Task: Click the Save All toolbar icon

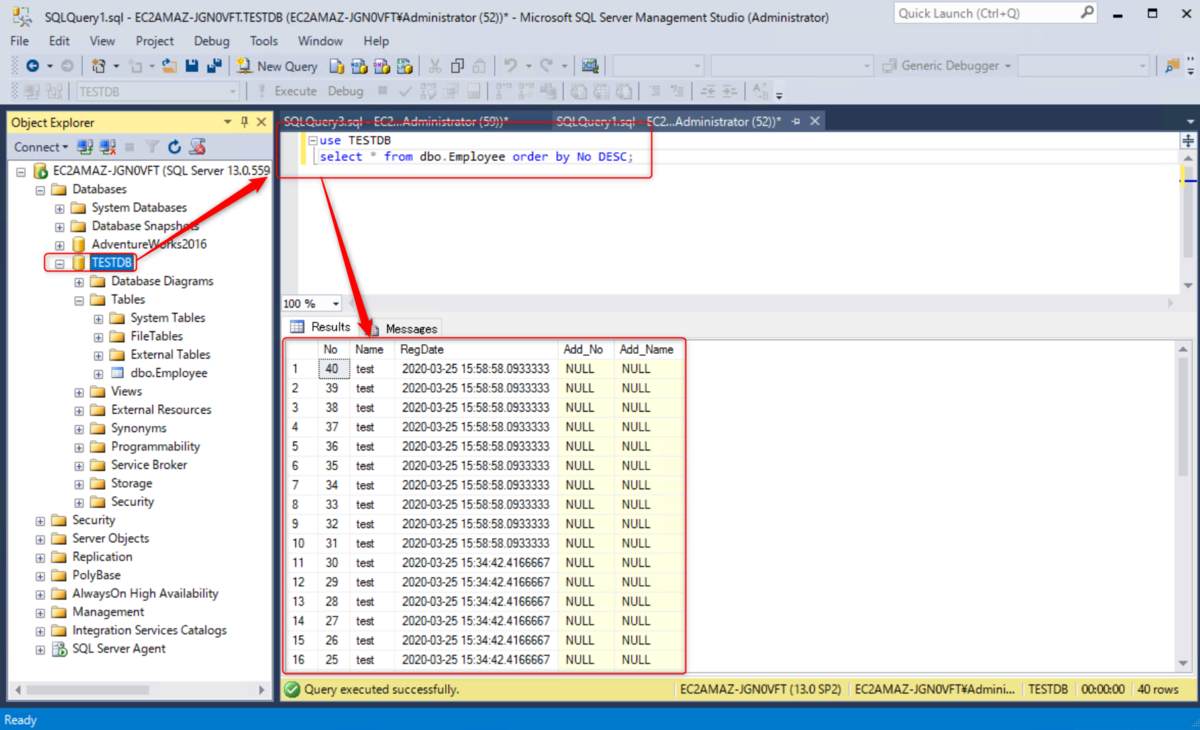Action: (216, 66)
